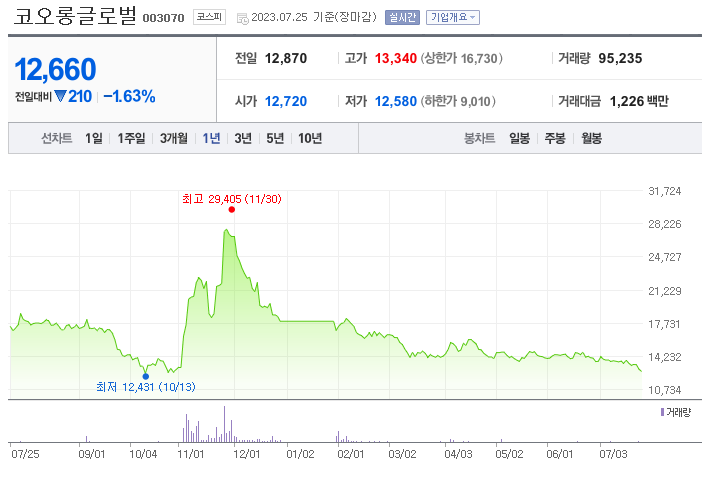The image size is (702, 481).
Task: Click the clock icon before 2023.07.25 date
Action: [242, 18]
